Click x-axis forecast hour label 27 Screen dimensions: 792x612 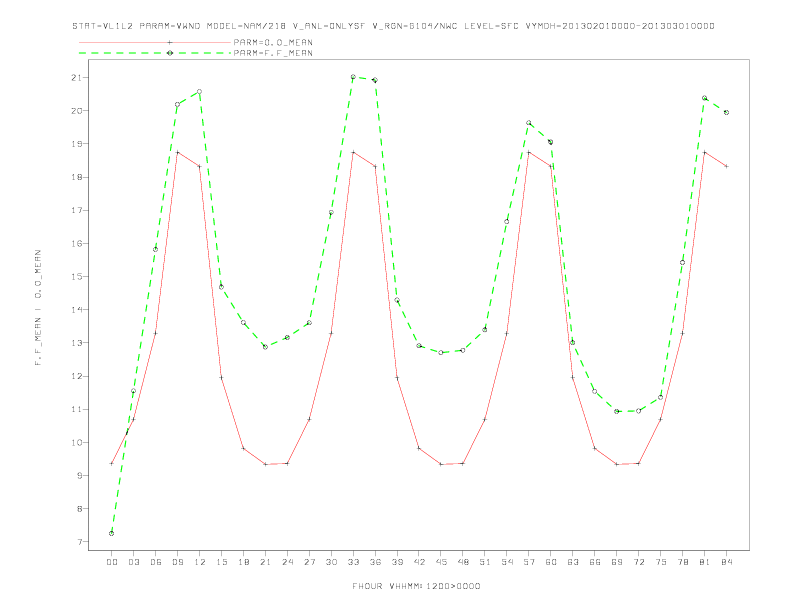(309, 562)
